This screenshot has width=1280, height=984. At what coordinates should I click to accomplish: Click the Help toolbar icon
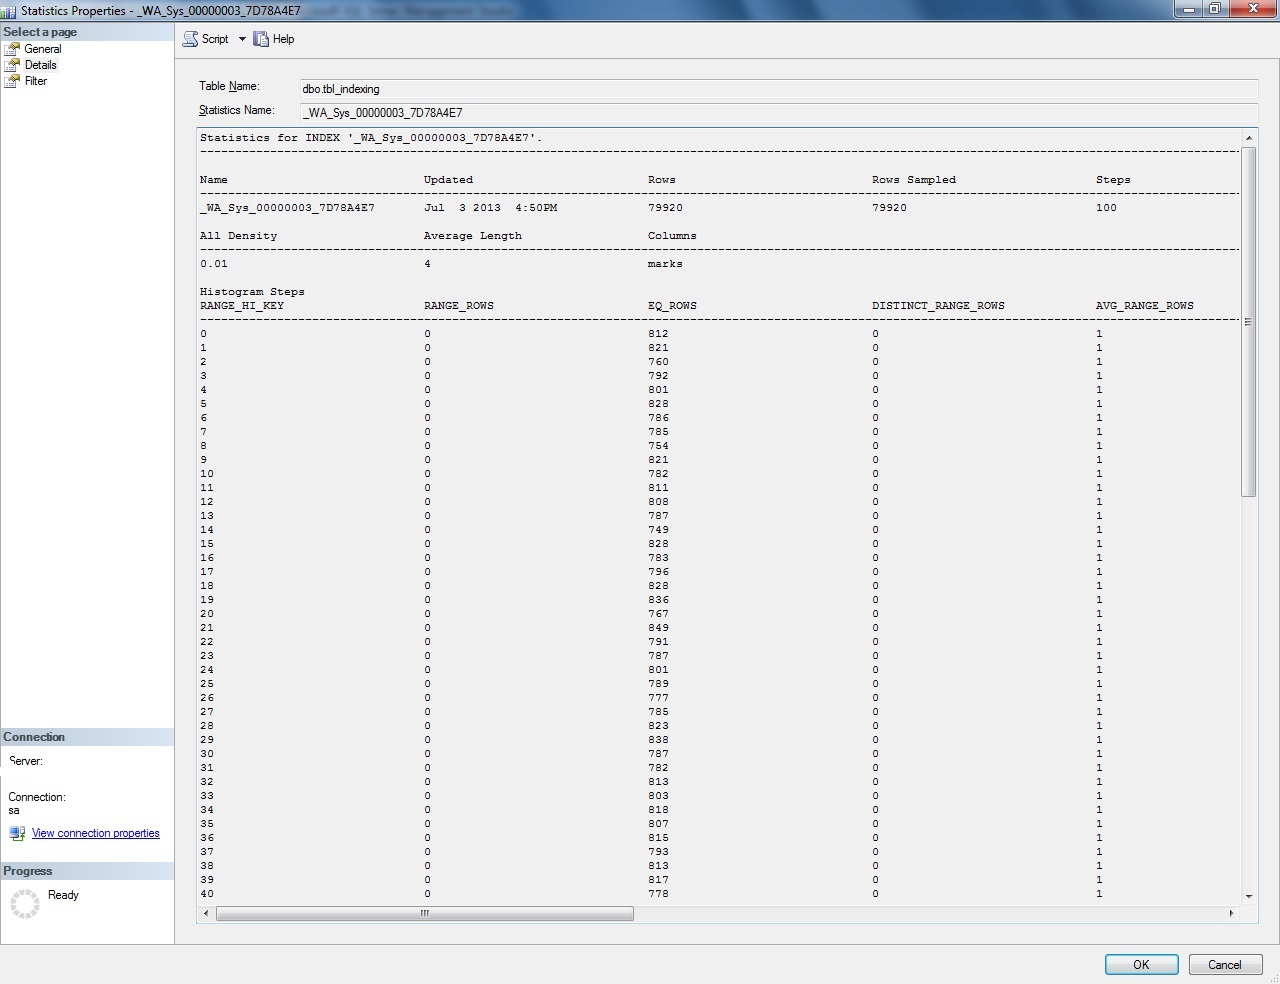pos(261,38)
